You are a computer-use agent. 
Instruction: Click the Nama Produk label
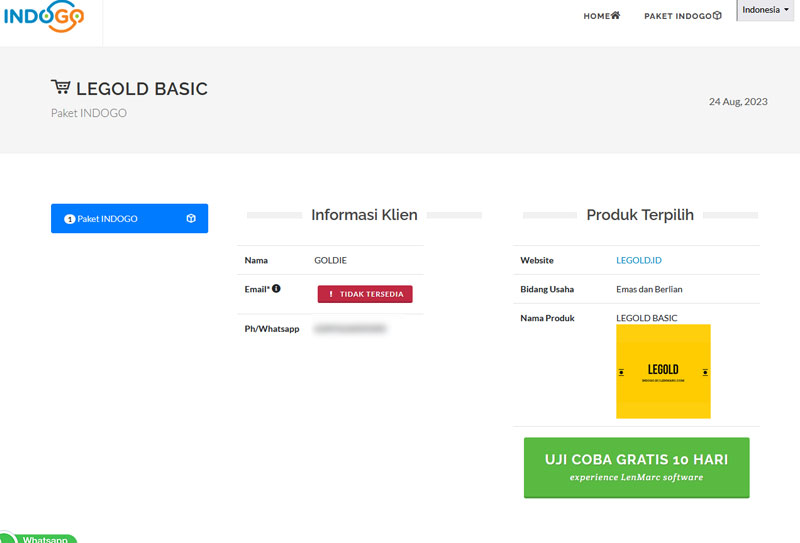(x=547, y=318)
